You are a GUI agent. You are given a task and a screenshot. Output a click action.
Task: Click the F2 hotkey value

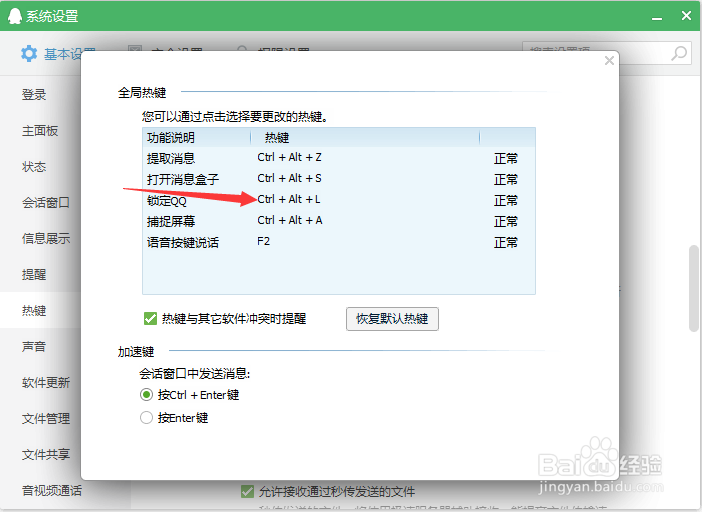[x=263, y=242]
